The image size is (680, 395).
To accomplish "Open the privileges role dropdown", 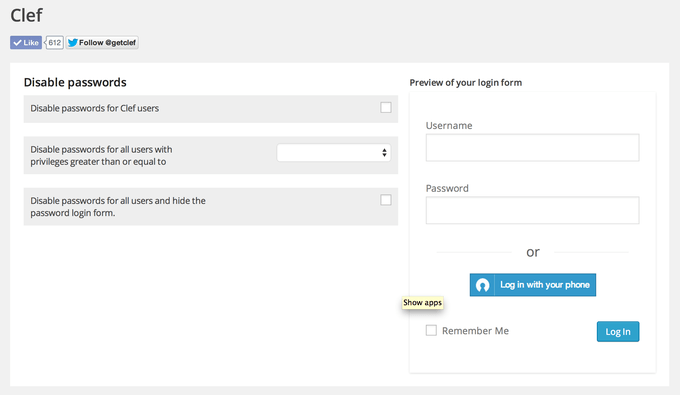I will (333, 153).
